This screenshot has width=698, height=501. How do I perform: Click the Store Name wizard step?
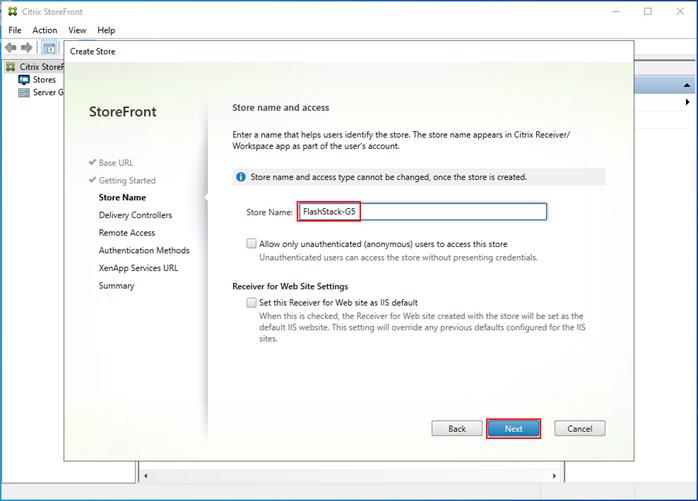coord(122,197)
